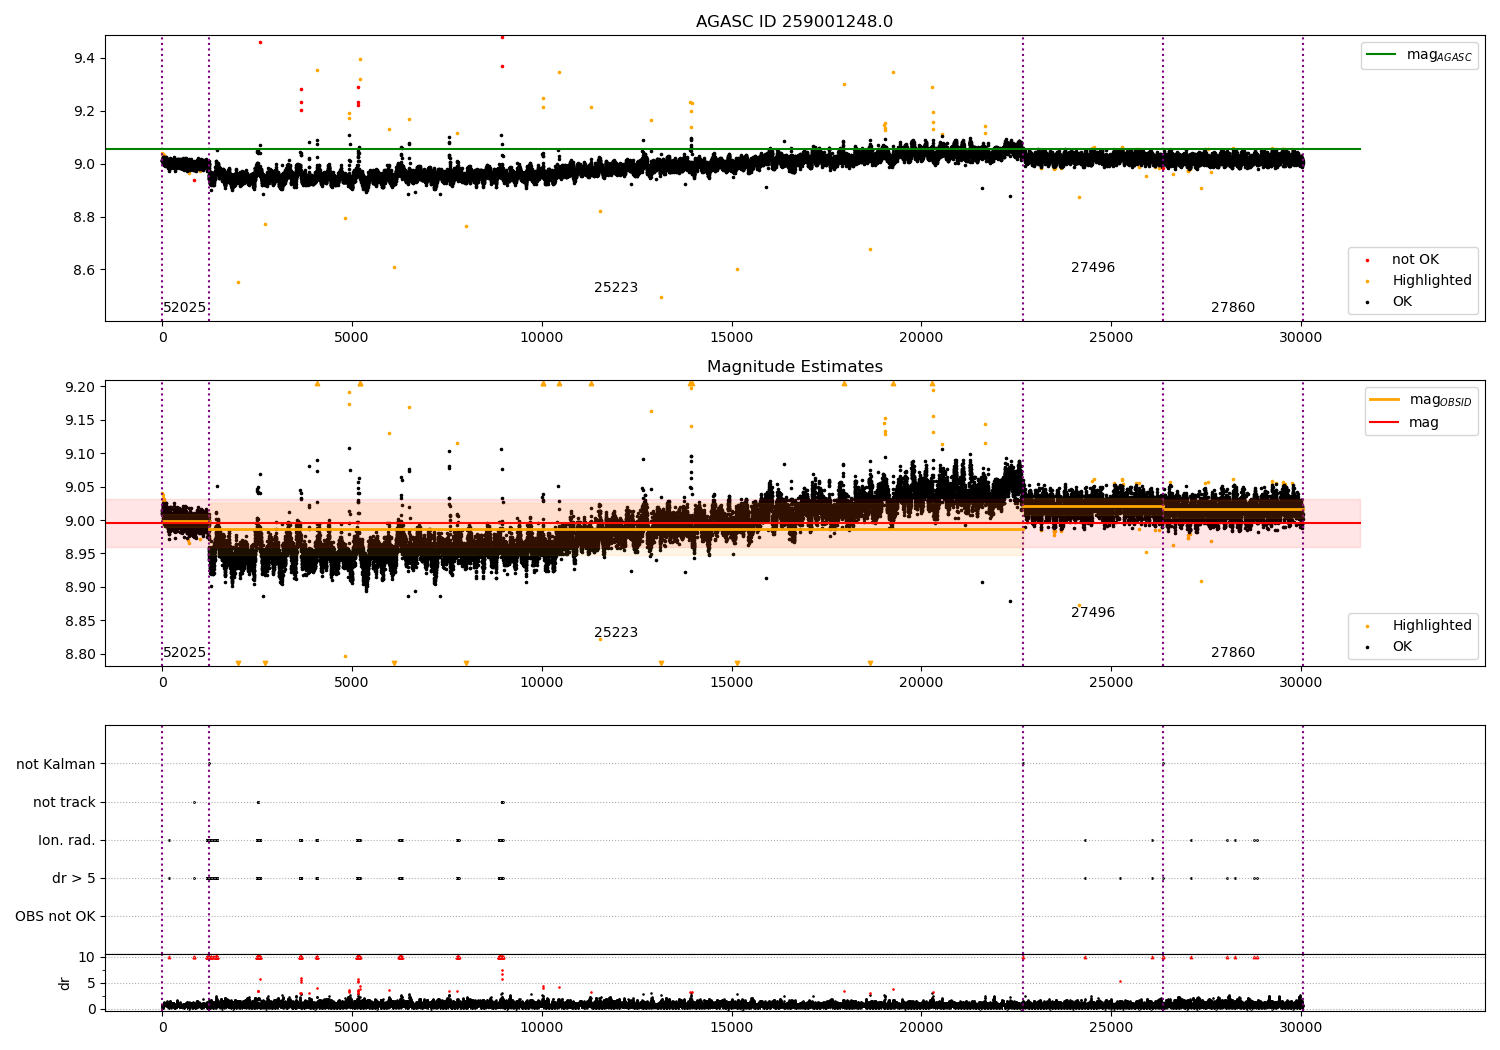
Task: Click the 52025 label in Magnitude Estimates plot
Action: pos(185,653)
